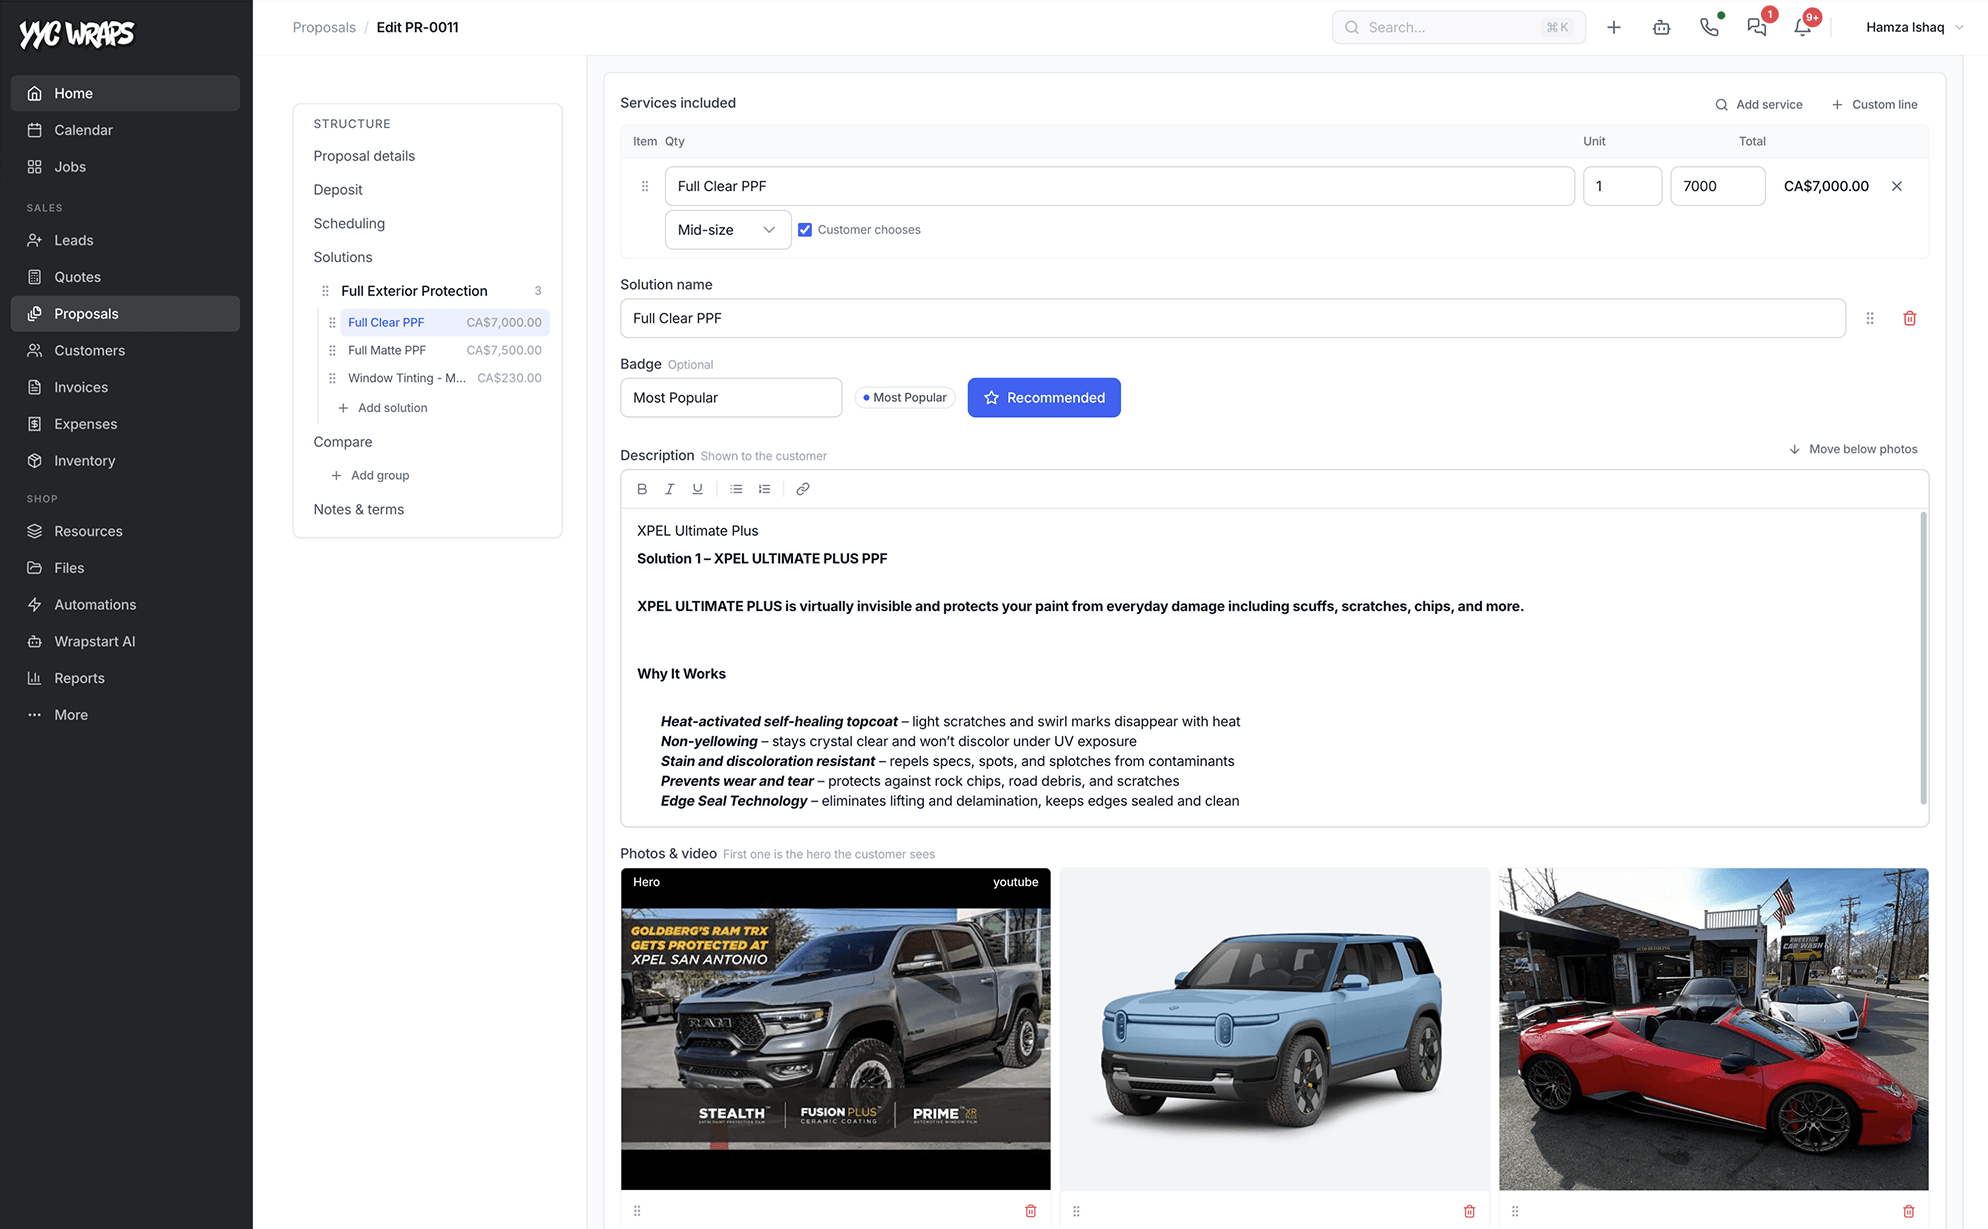Open the red Lamborghini photo thumbnail
The width and height of the screenshot is (1988, 1229).
(x=1713, y=1029)
